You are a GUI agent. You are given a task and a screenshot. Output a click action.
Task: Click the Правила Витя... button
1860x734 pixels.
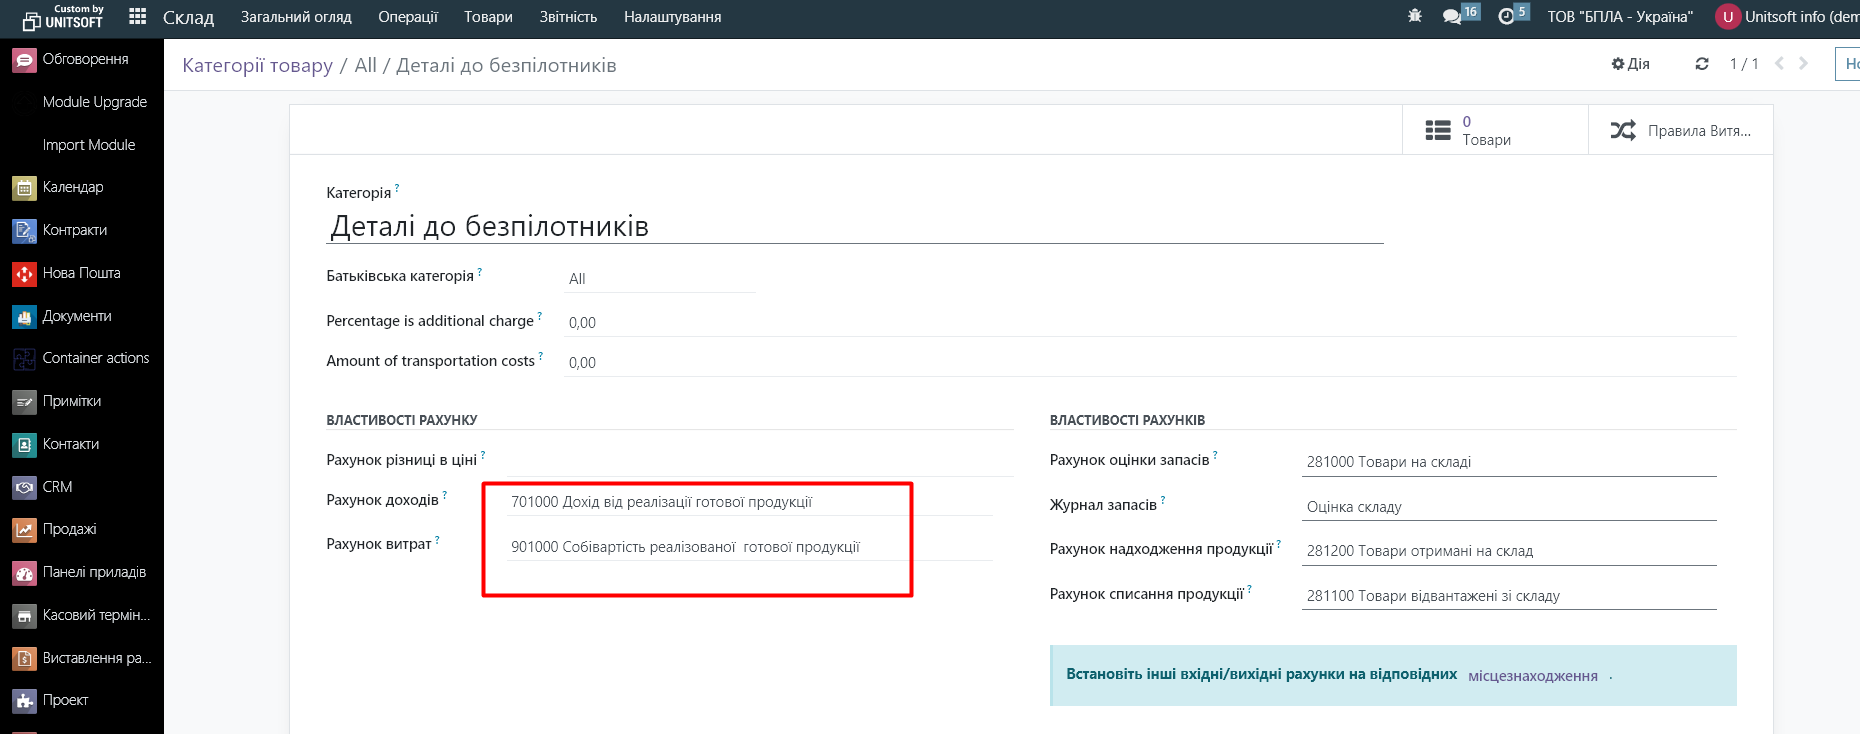point(1680,130)
